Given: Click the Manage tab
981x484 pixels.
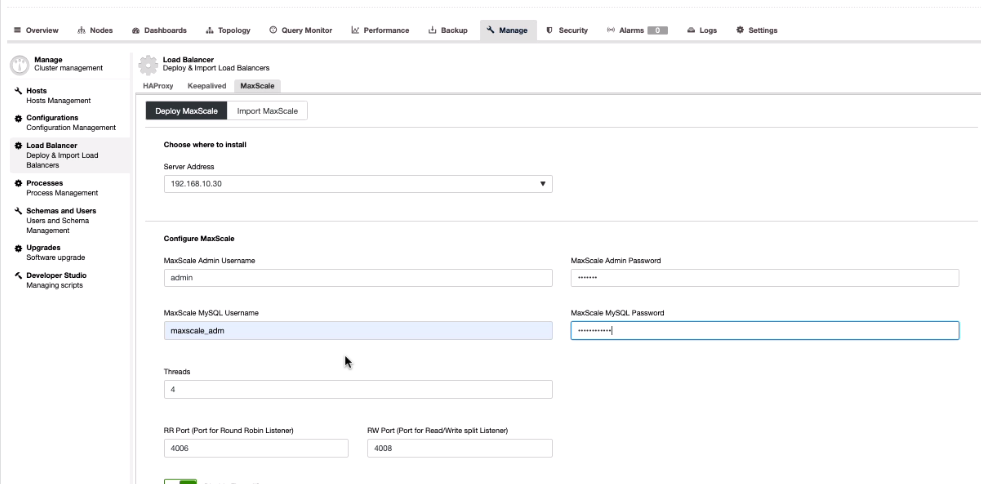Looking at the screenshot, I should [507, 30].
